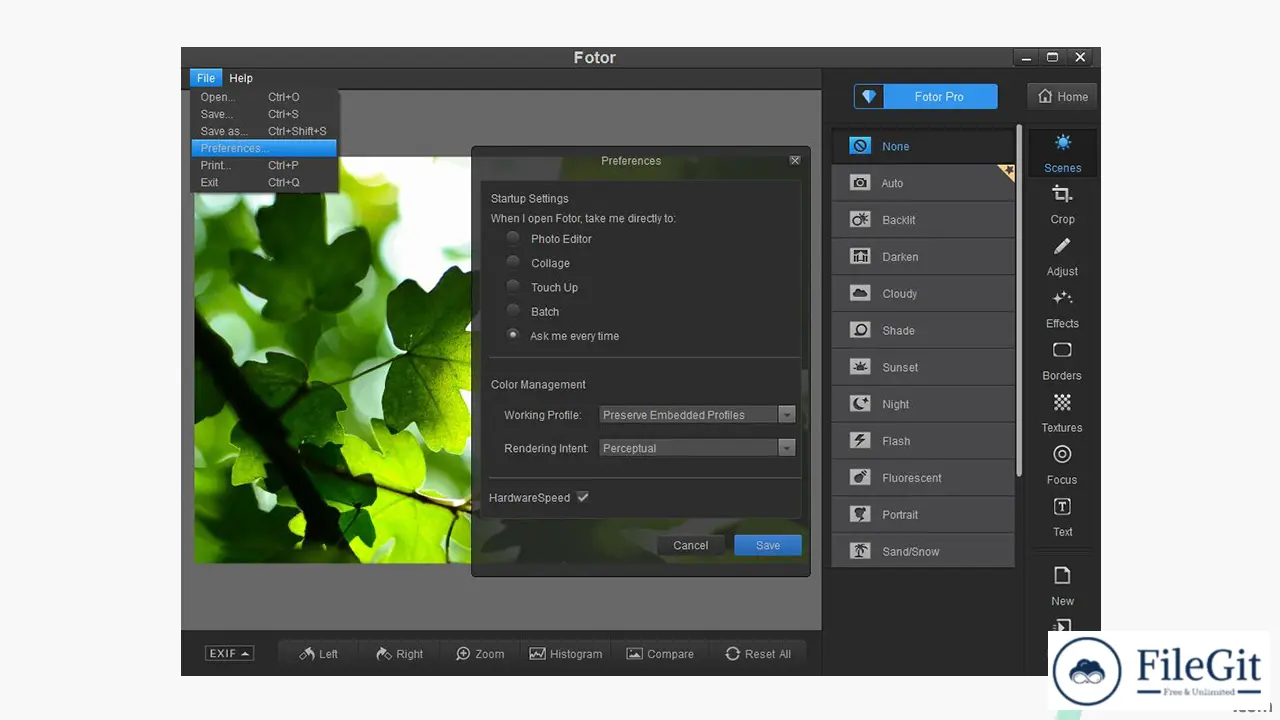Close the Preferences dialog
The width and height of the screenshot is (1280, 720).
795,160
